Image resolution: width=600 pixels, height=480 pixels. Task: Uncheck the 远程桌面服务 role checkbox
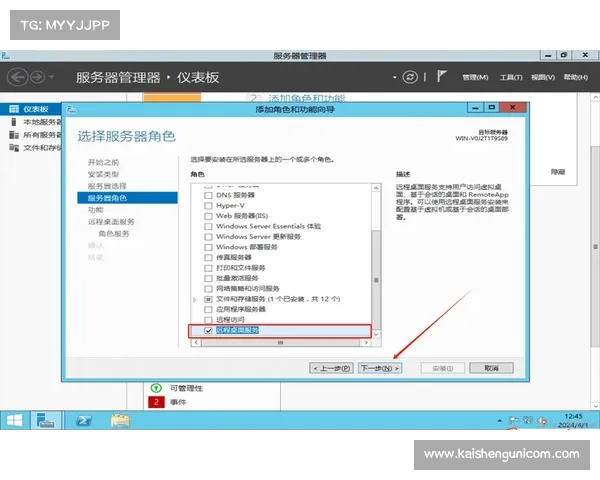pyautogui.click(x=208, y=329)
